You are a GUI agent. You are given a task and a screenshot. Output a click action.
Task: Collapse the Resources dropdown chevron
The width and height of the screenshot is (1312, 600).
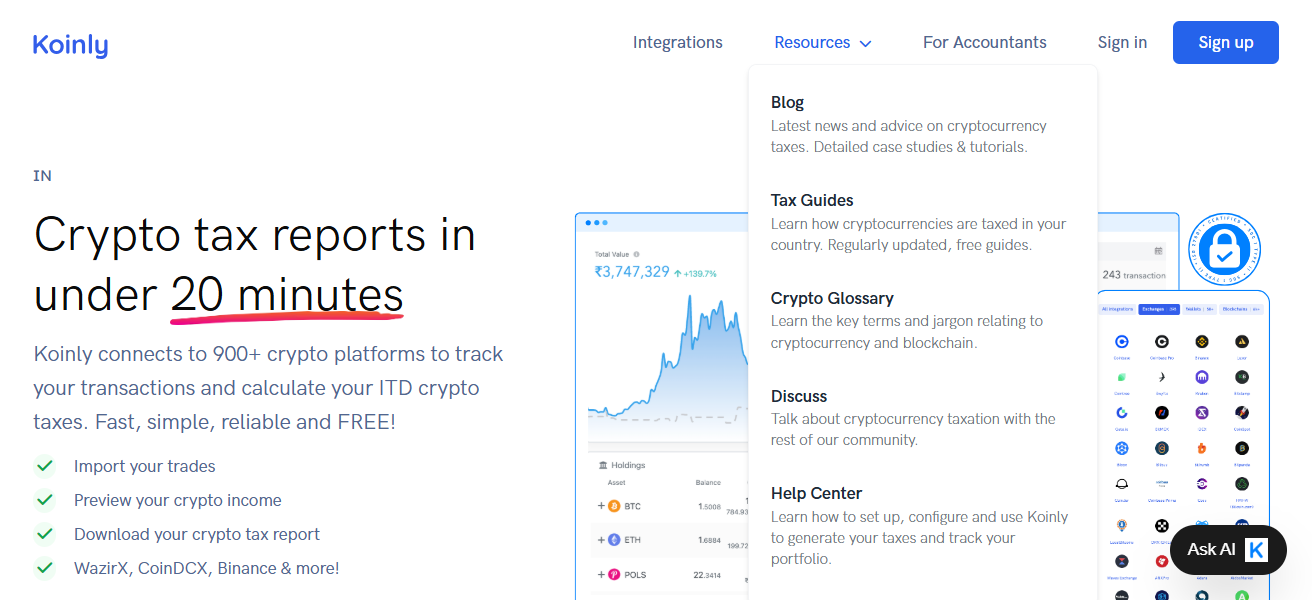coord(865,43)
